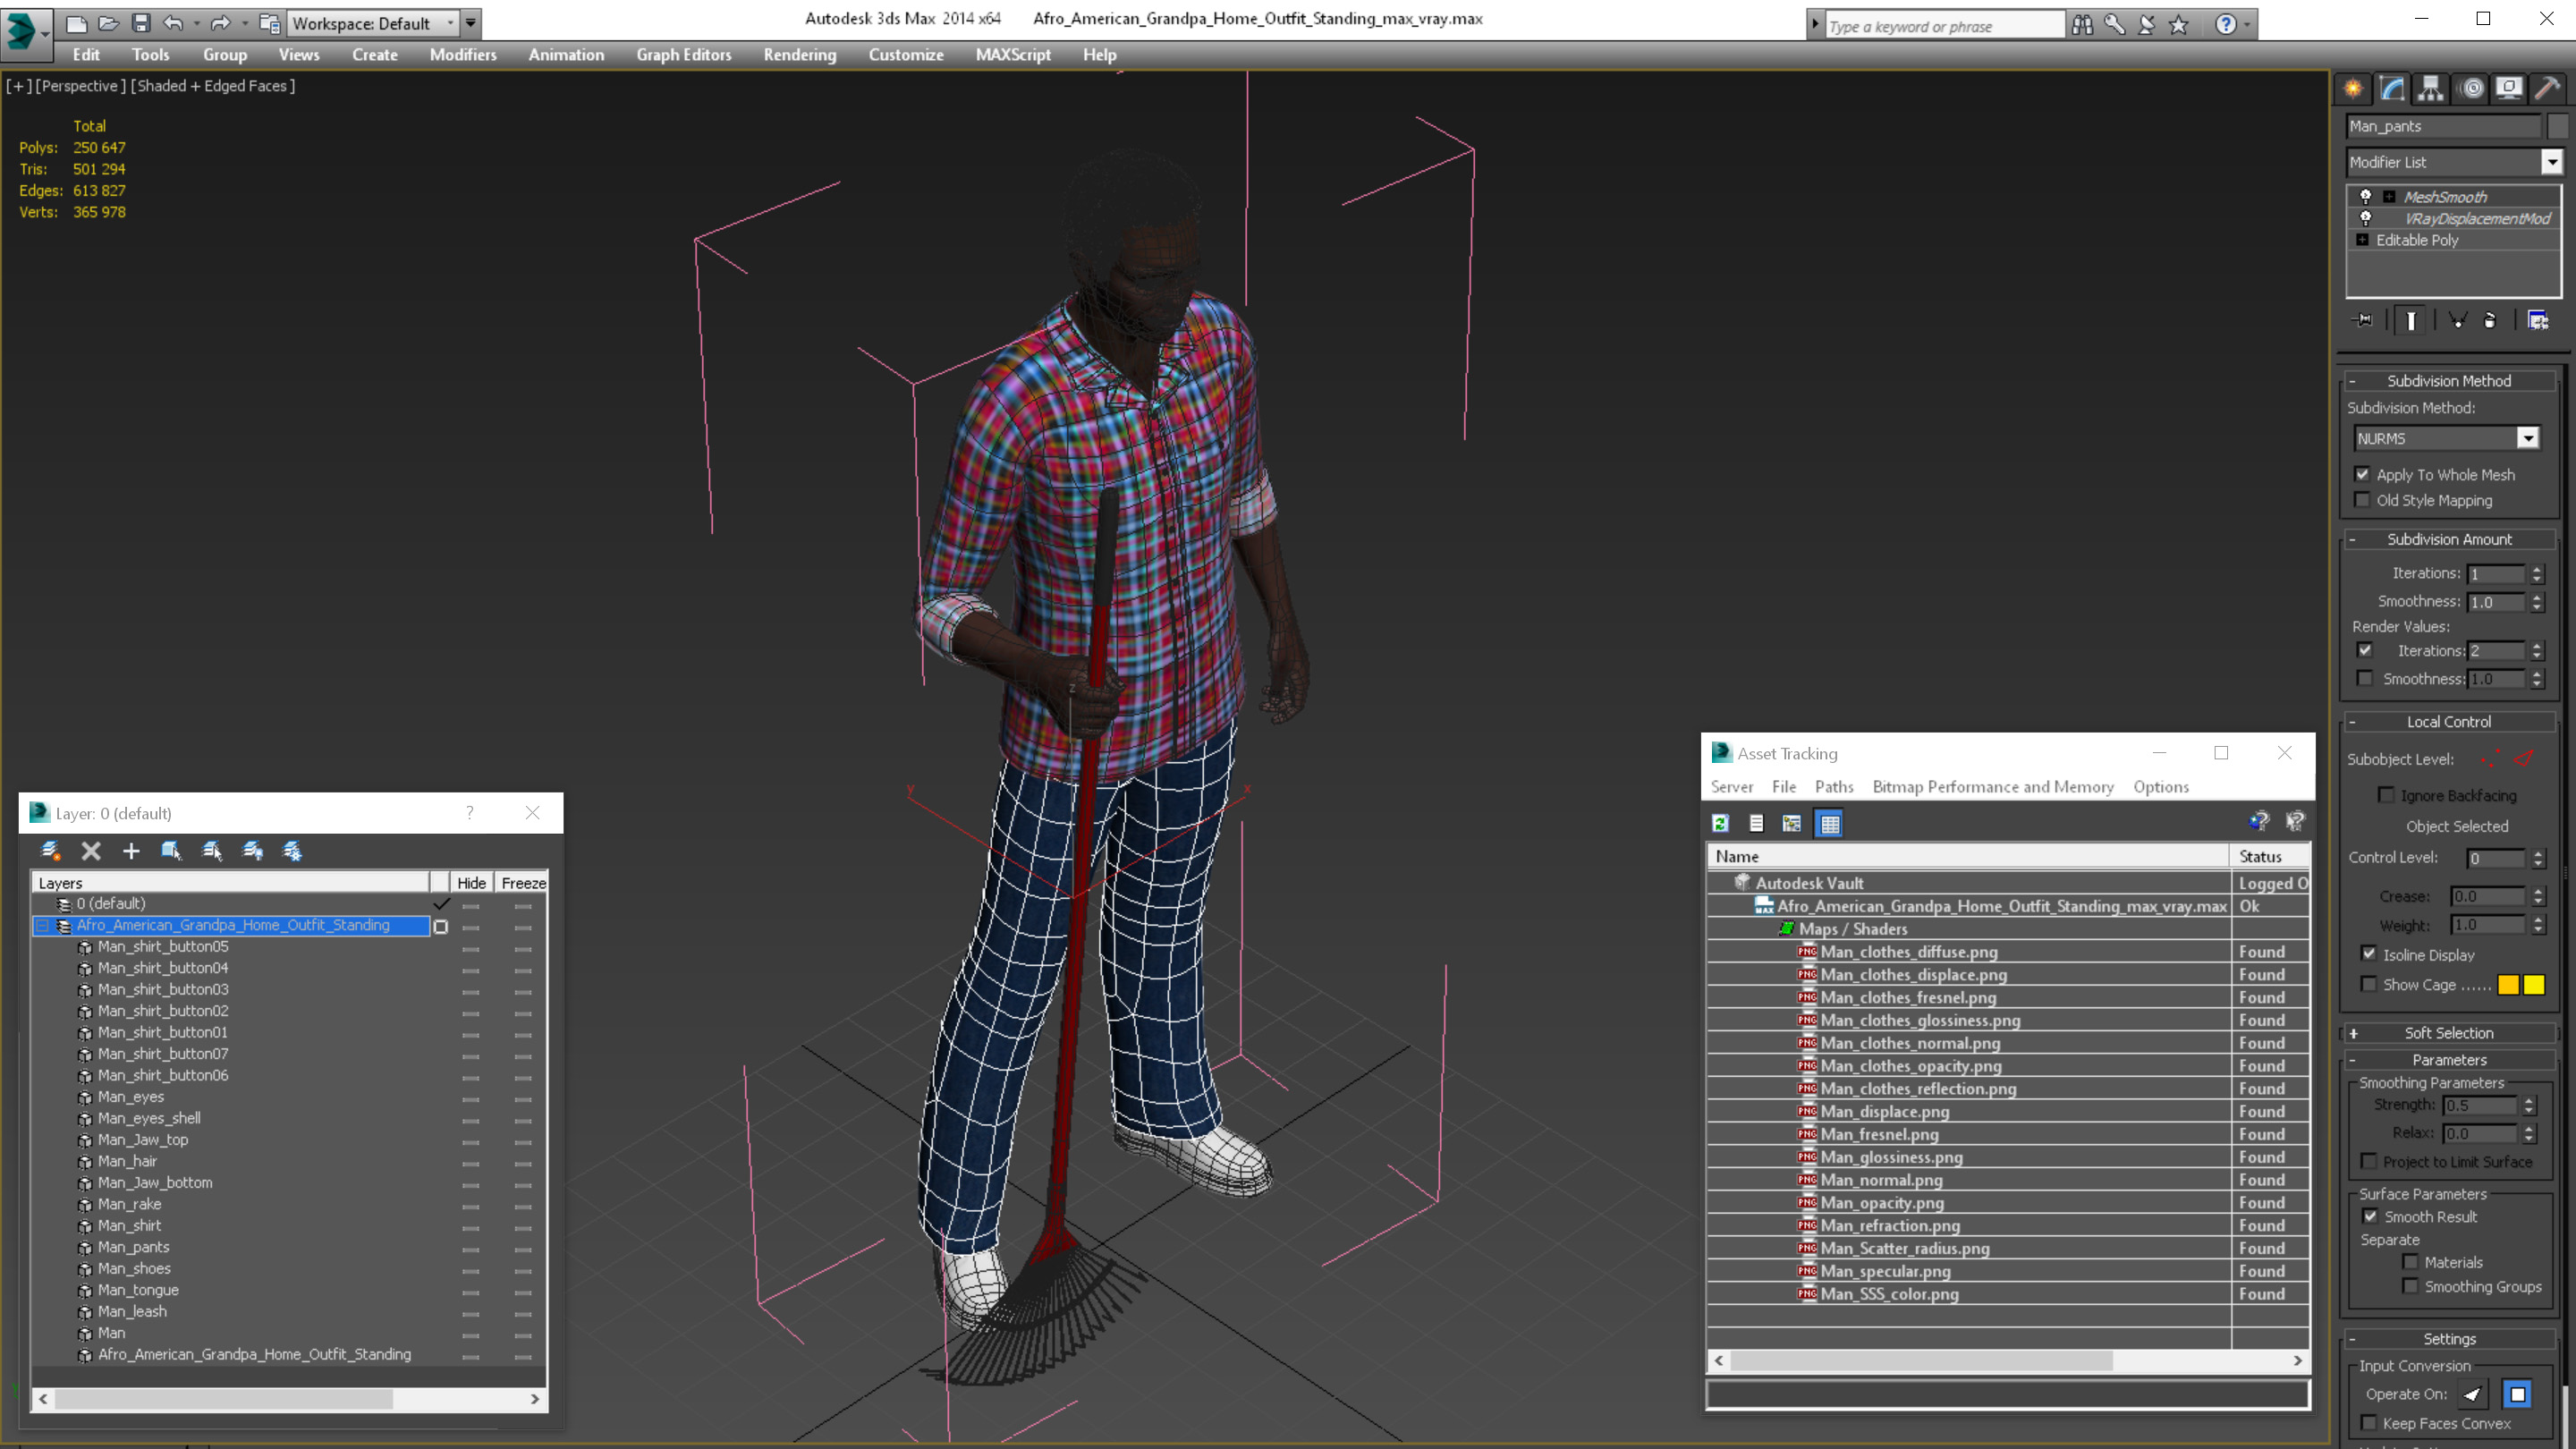Click the MeshSmooth modifier icon
The width and height of the screenshot is (2576, 1449).
coord(2366,195)
